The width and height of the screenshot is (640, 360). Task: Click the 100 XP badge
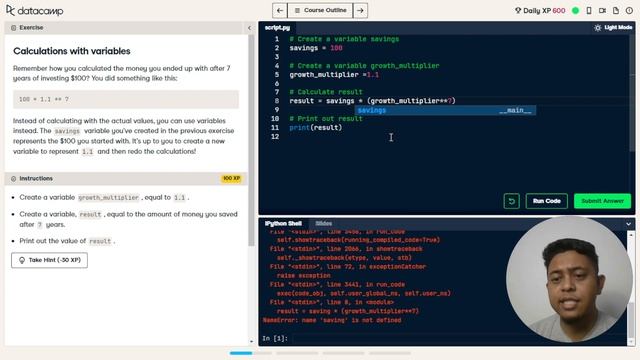point(231,178)
